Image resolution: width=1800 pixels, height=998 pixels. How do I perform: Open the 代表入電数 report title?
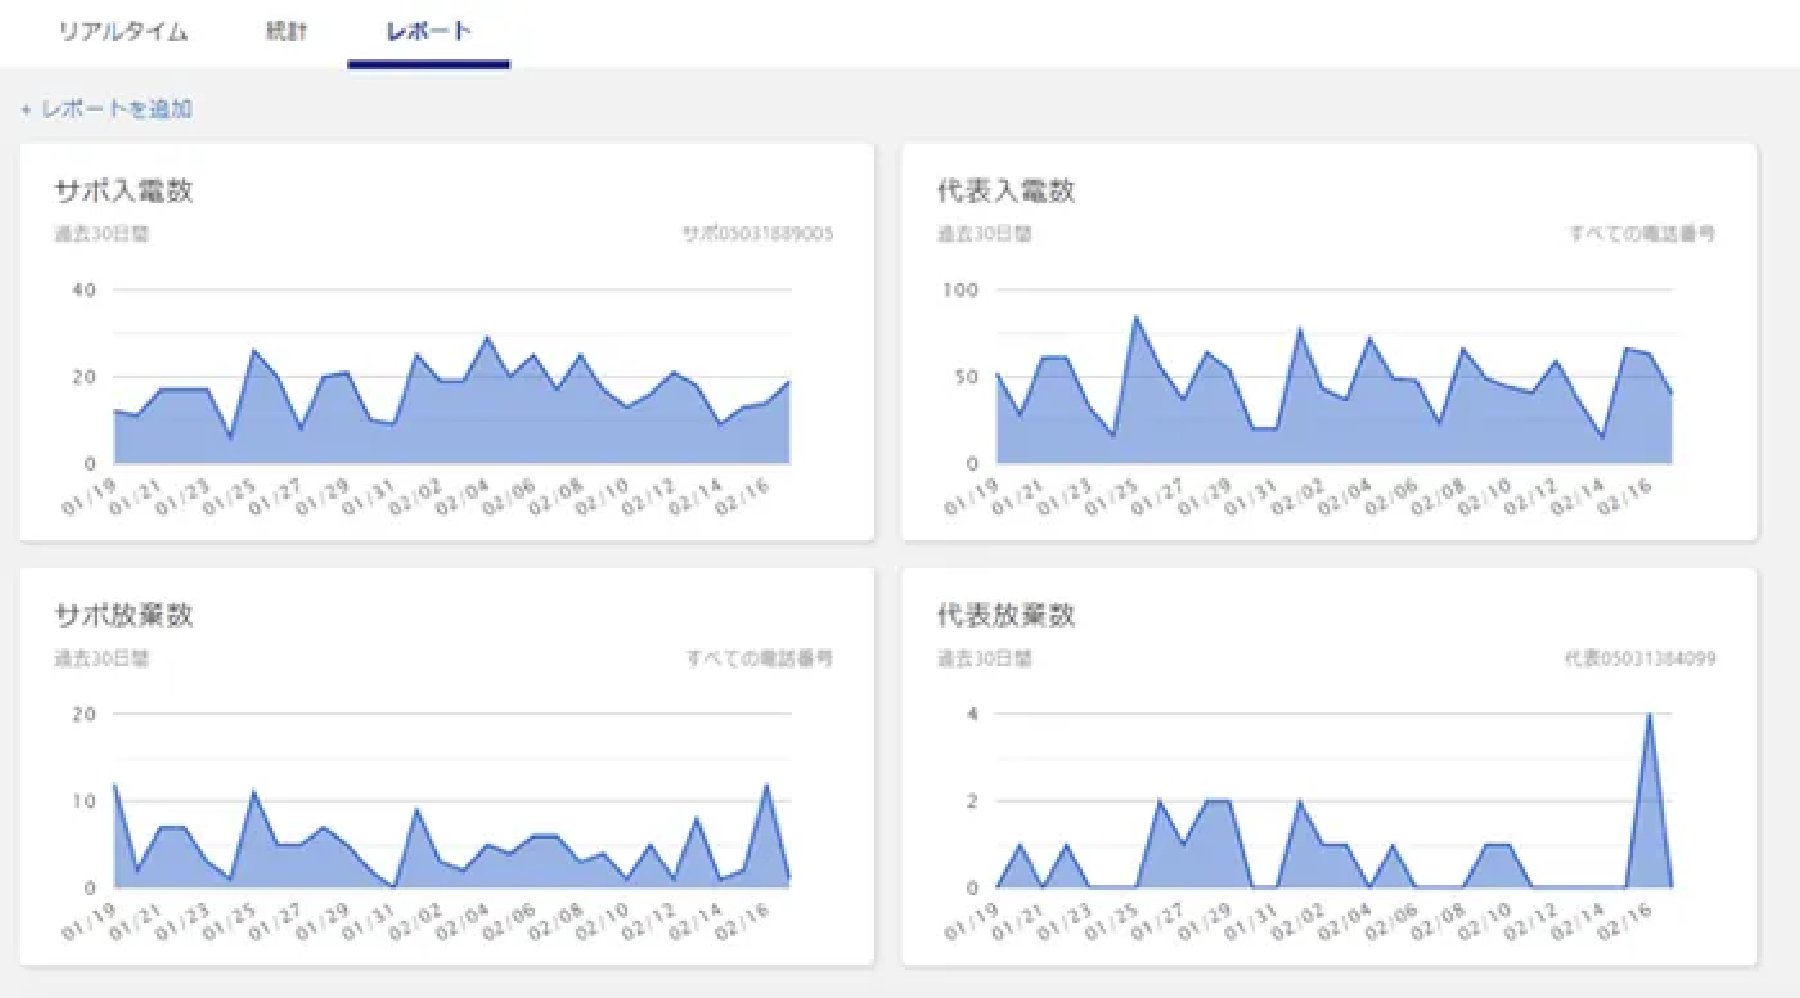pyautogui.click(x=1006, y=190)
